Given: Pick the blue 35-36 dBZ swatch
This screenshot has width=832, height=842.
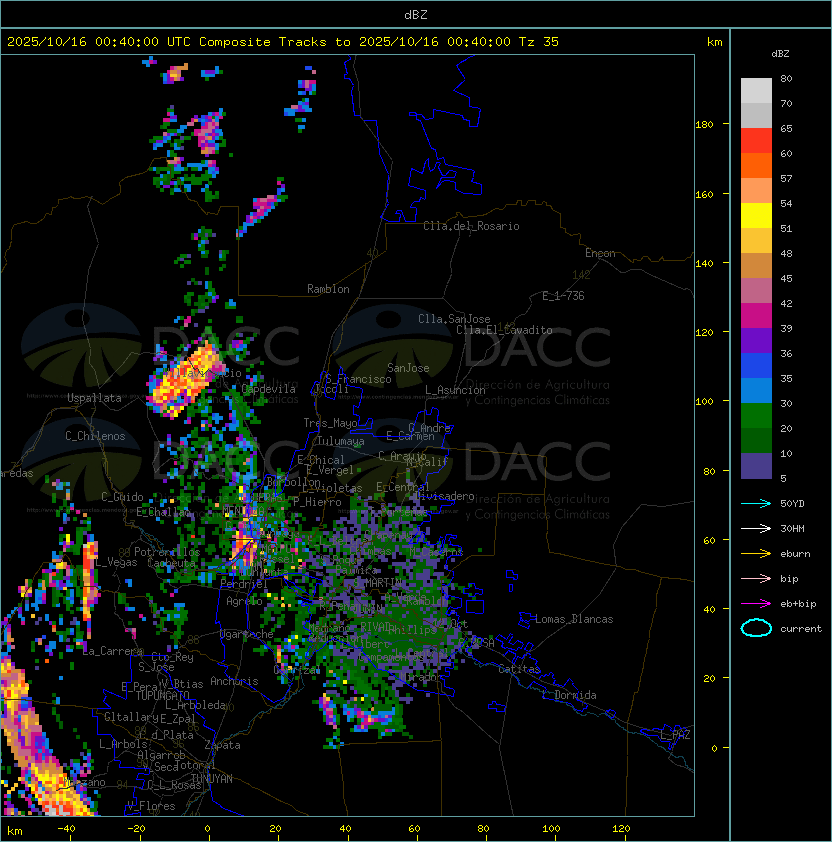Looking at the screenshot, I should pyautogui.click(x=756, y=366).
